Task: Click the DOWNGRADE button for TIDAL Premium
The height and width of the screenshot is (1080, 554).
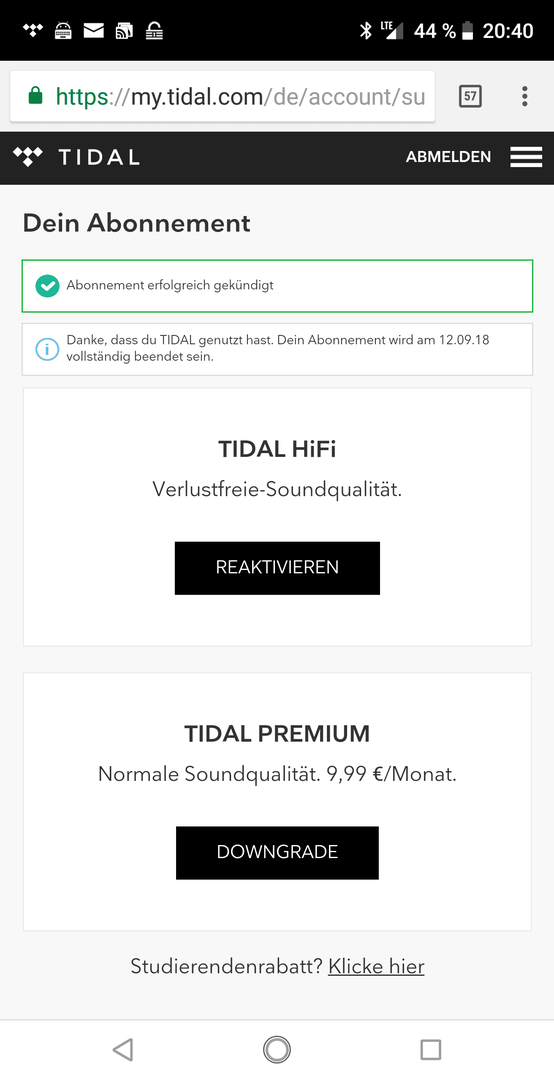Action: click(x=277, y=853)
